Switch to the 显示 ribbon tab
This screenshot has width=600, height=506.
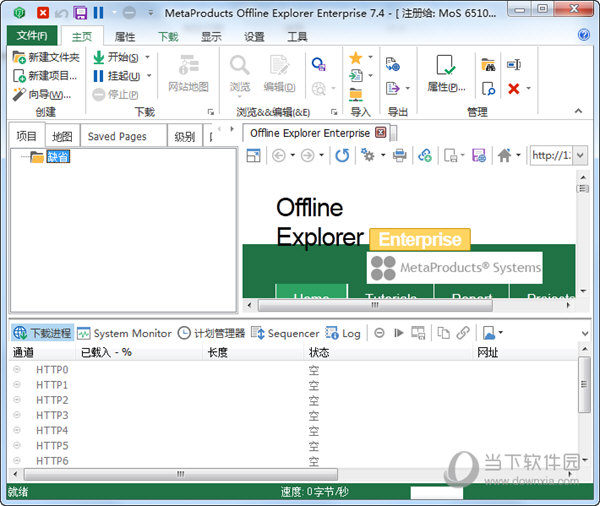211,37
